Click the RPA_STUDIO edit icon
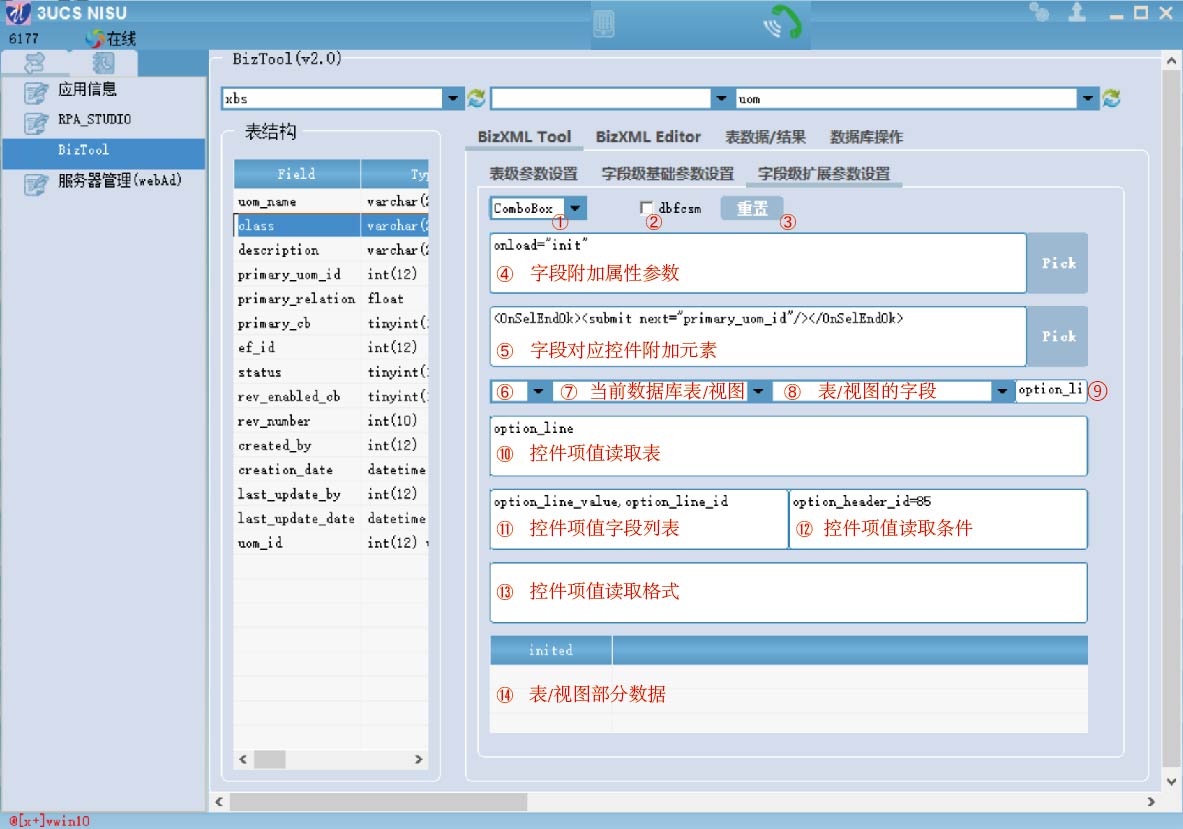This screenshot has height=829, width=1183. (x=35, y=122)
